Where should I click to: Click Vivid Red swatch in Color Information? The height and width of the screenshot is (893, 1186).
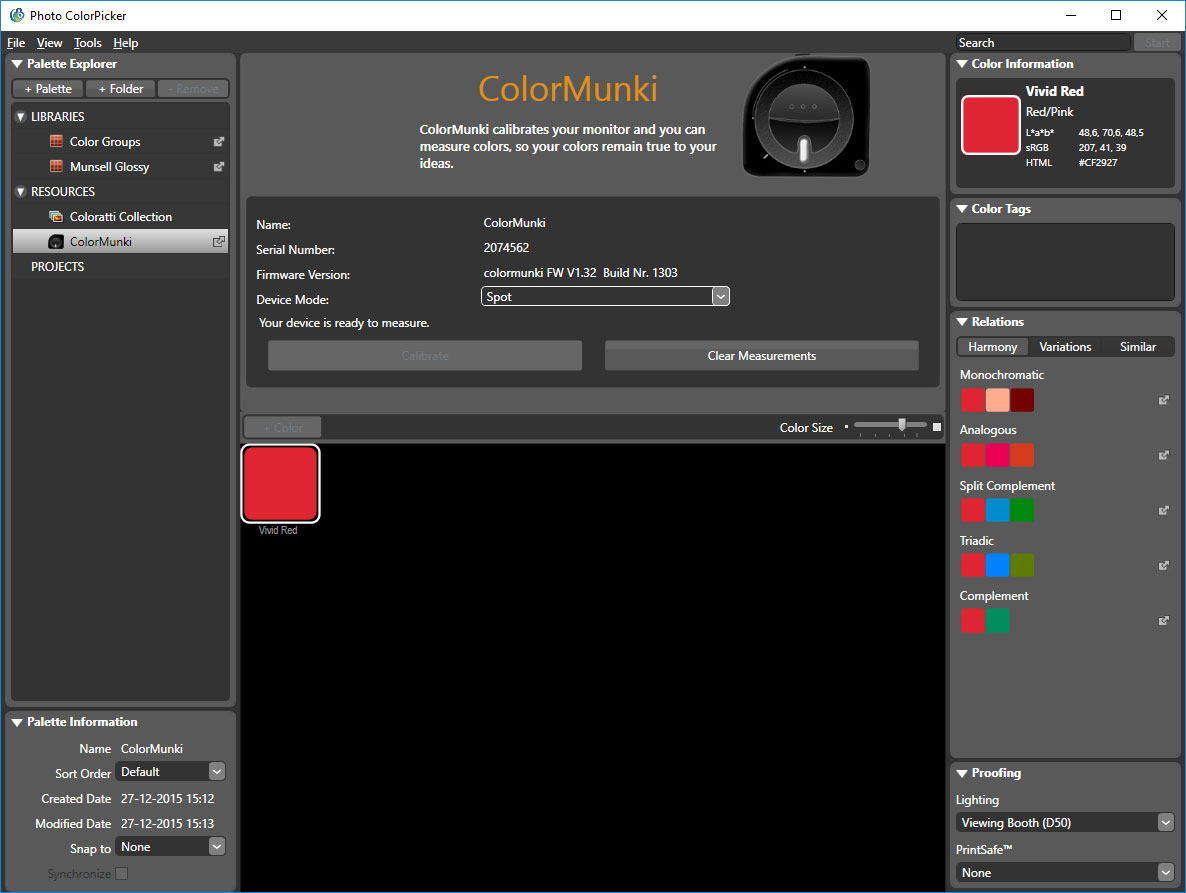990,126
